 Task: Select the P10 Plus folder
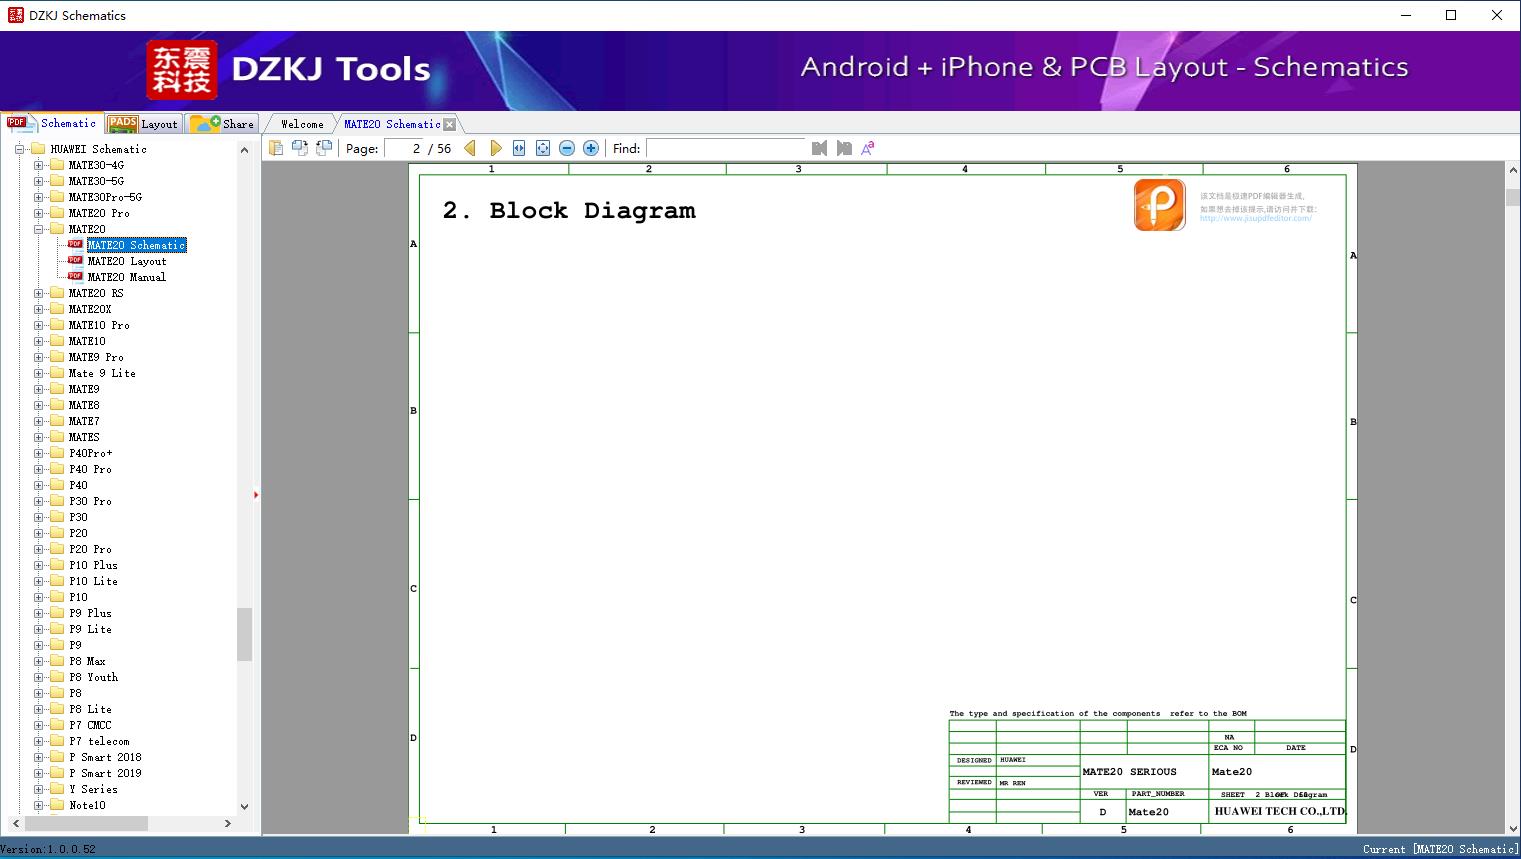[93, 565]
